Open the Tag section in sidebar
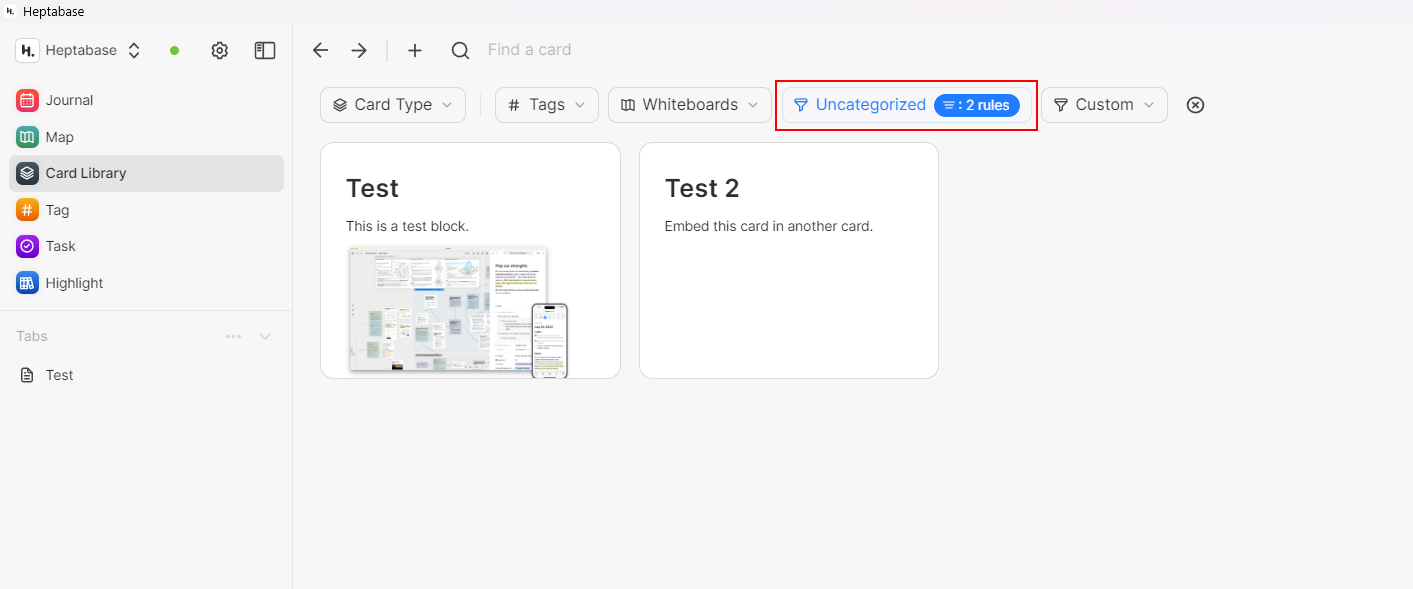This screenshot has width=1413, height=589. [x=57, y=210]
